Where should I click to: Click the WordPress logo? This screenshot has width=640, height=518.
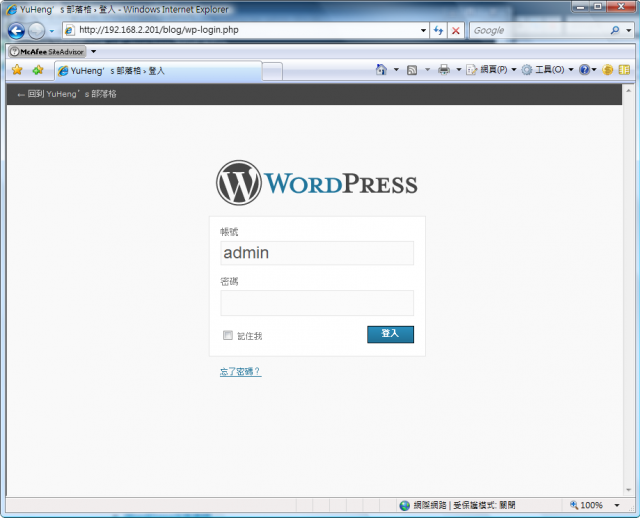click(x=317, y=183)
